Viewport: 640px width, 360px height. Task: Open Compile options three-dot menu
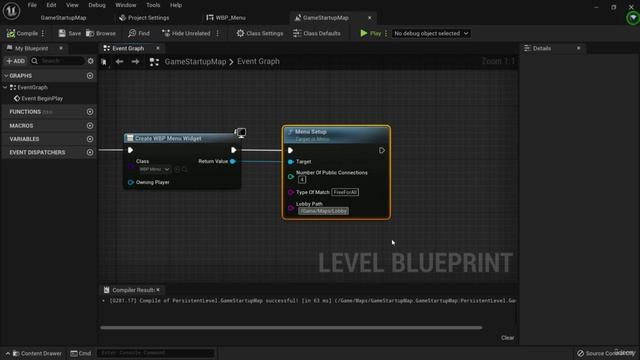pos(43,33)
